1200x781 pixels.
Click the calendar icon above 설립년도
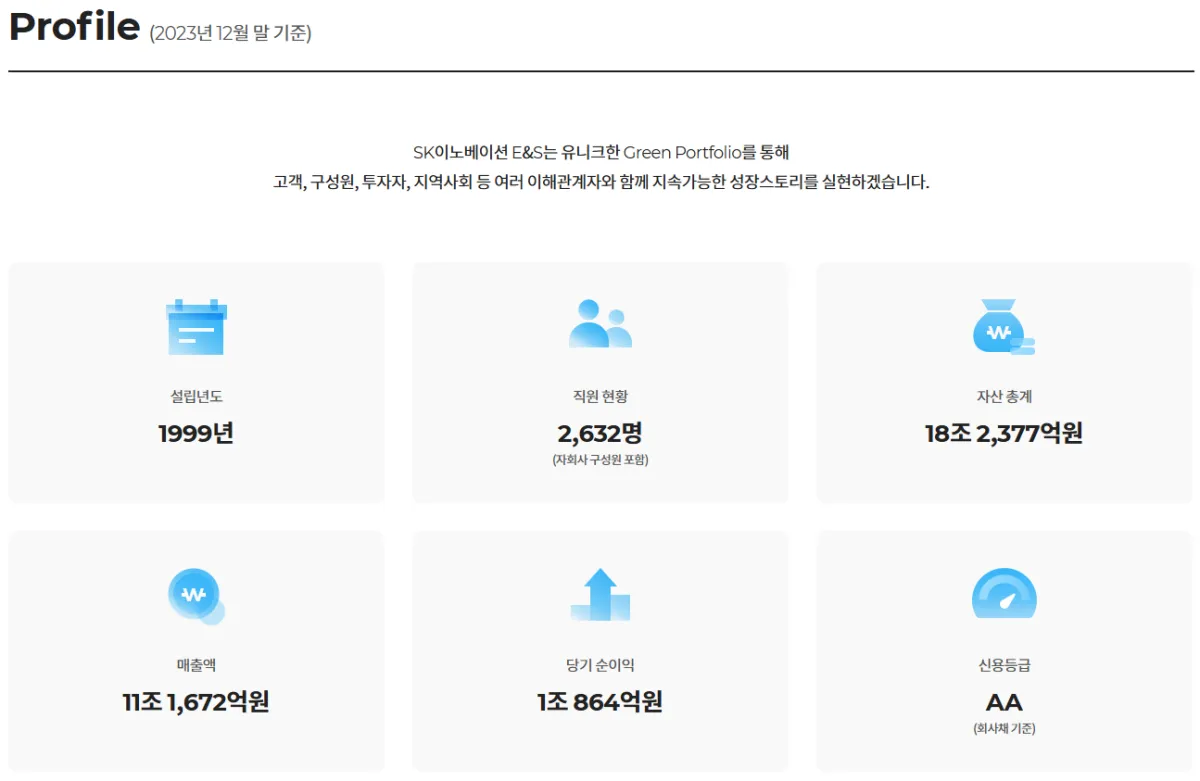click(x=195, y=325)
